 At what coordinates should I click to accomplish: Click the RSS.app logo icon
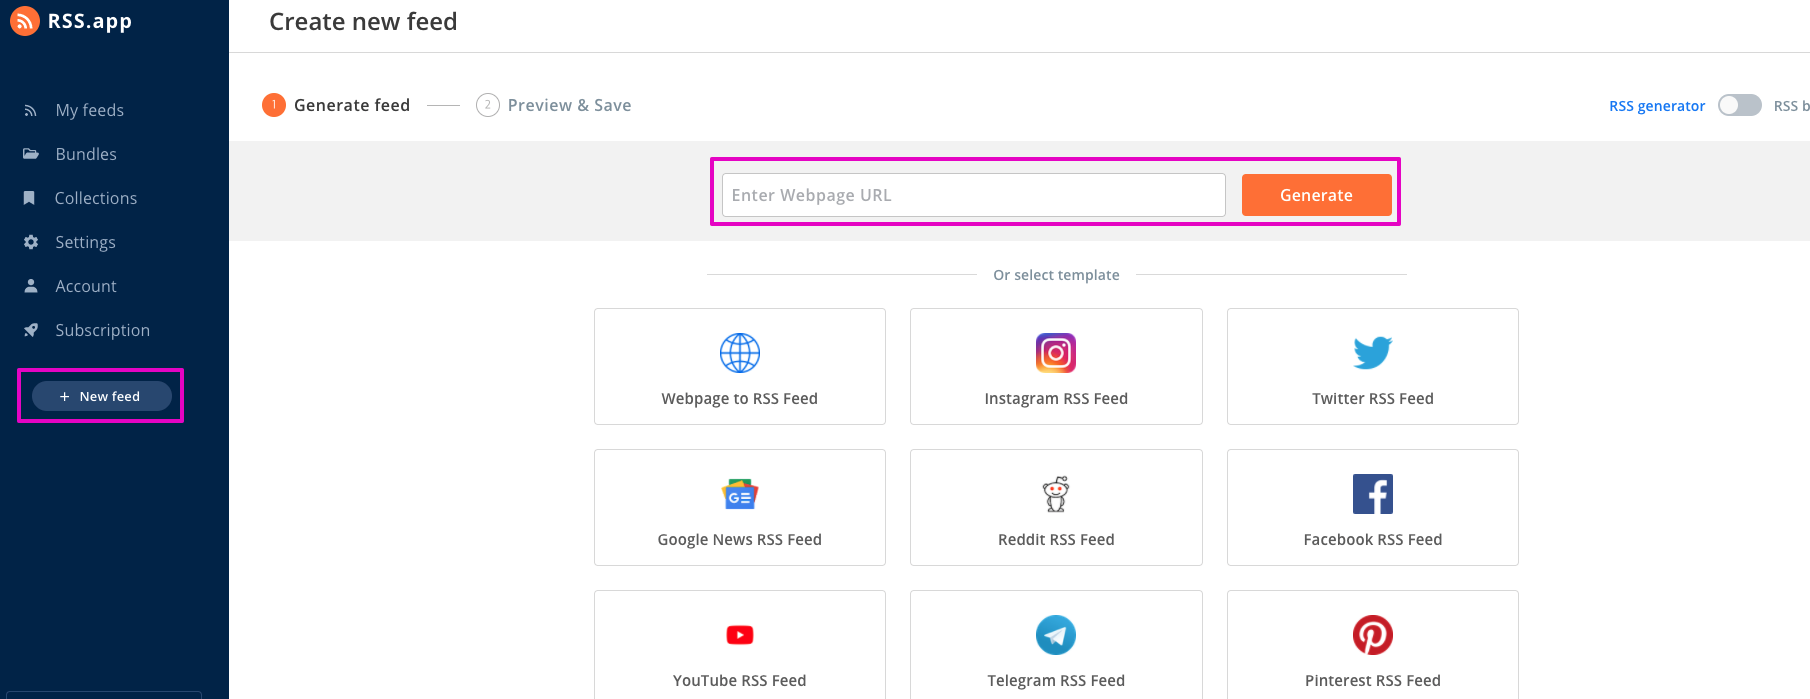point(25,21)
